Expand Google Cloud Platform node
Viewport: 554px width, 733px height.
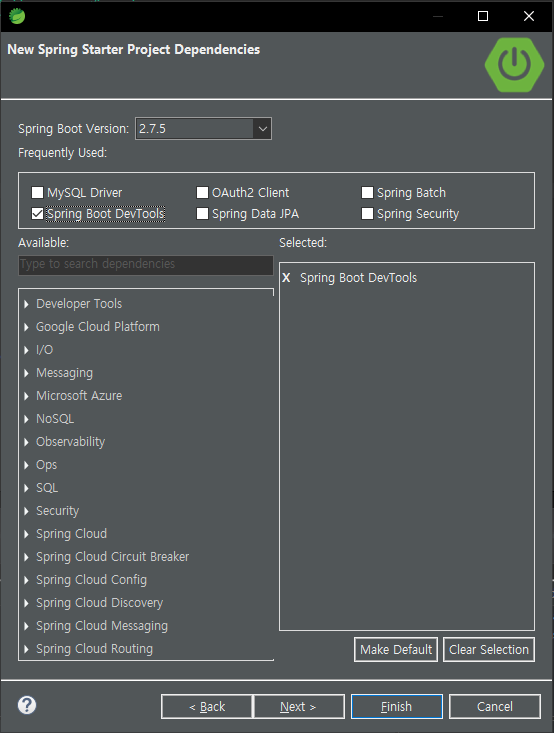(26, 327)
